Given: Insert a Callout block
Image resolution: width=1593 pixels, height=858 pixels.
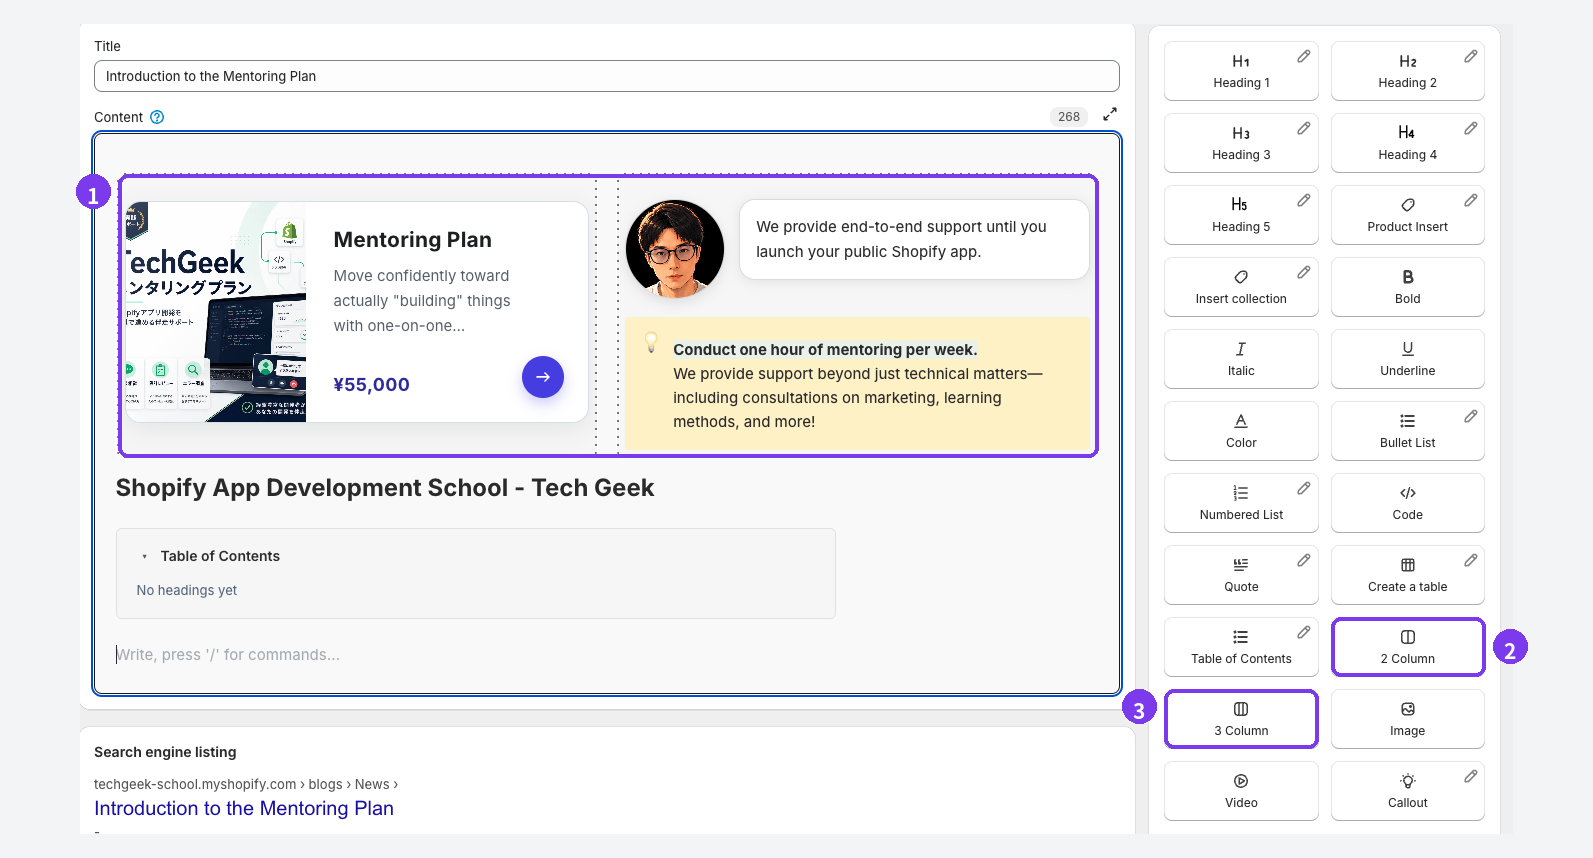Looking at the screenshot, I should (x=1407, y=791).
